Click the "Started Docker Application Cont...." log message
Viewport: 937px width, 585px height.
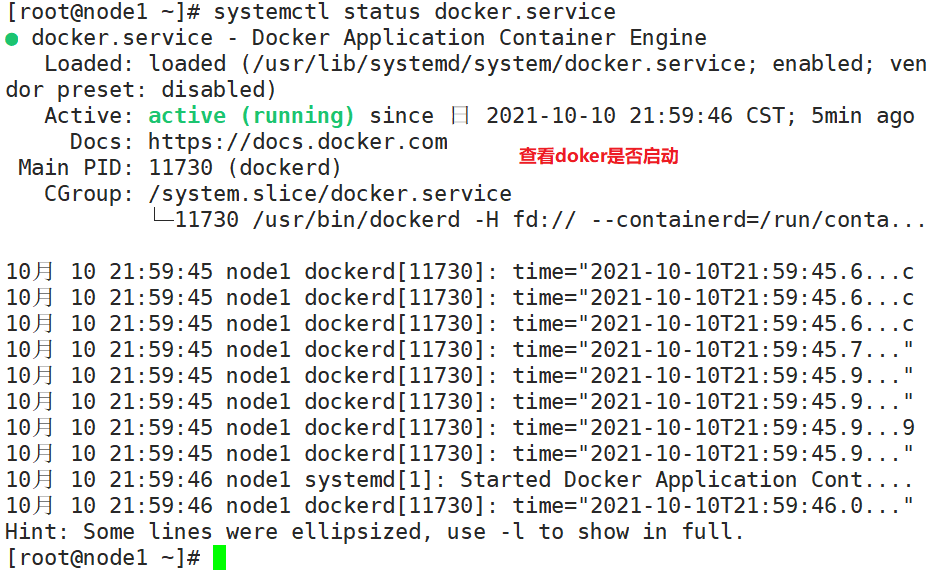point(685,480)
